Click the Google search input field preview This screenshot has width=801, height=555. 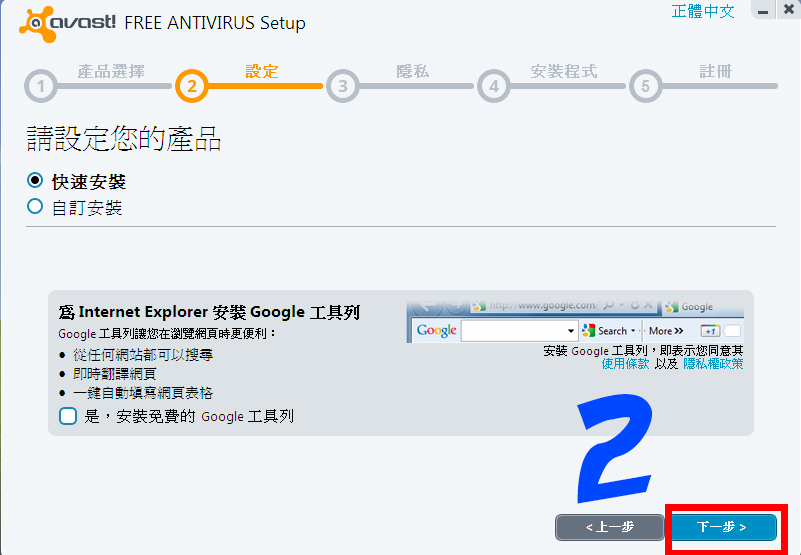pyautogui.click(x=513, y=331)
